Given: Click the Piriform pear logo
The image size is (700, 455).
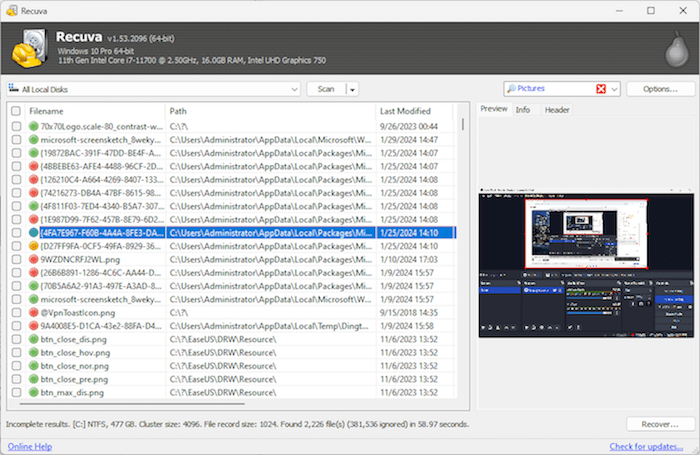Looking at the screenshot, I should 677,50.
